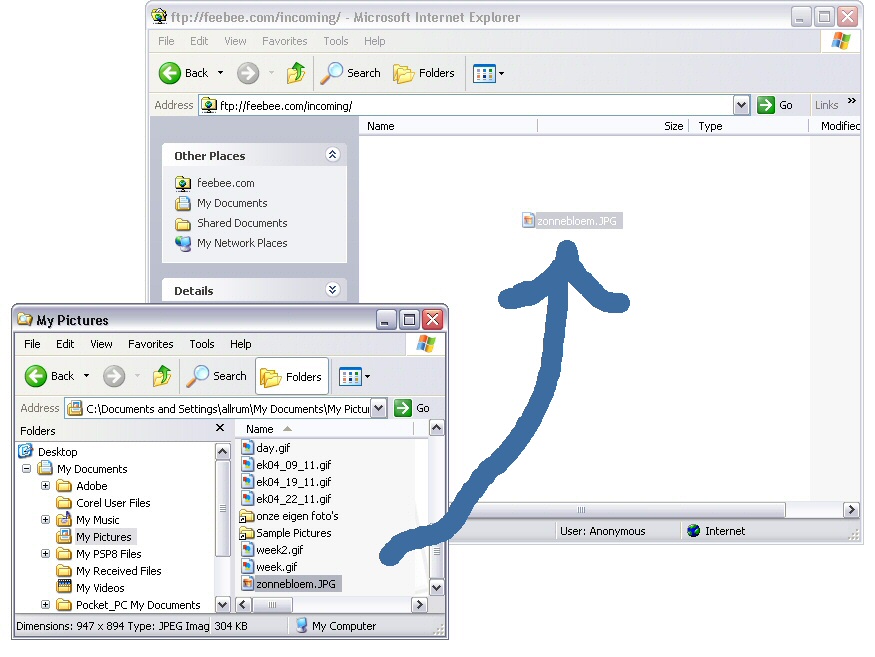Screen dimensions: 875x657
Task: Expand the My Music folder node
Action: tap(46, 520)
